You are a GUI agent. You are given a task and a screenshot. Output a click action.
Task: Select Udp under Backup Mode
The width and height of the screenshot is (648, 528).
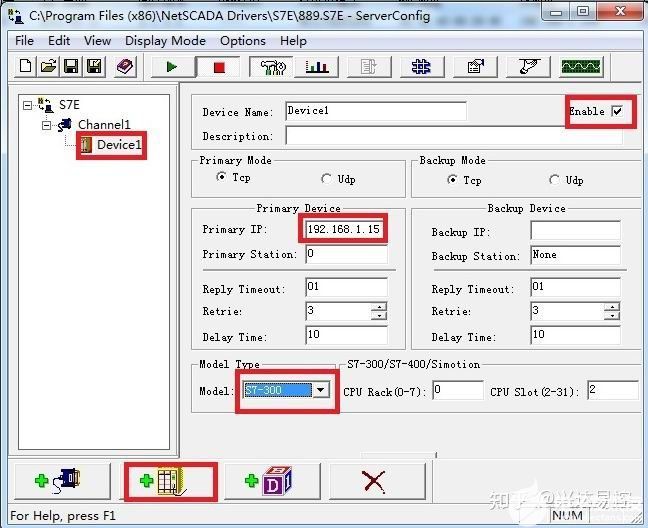(554, 180)
